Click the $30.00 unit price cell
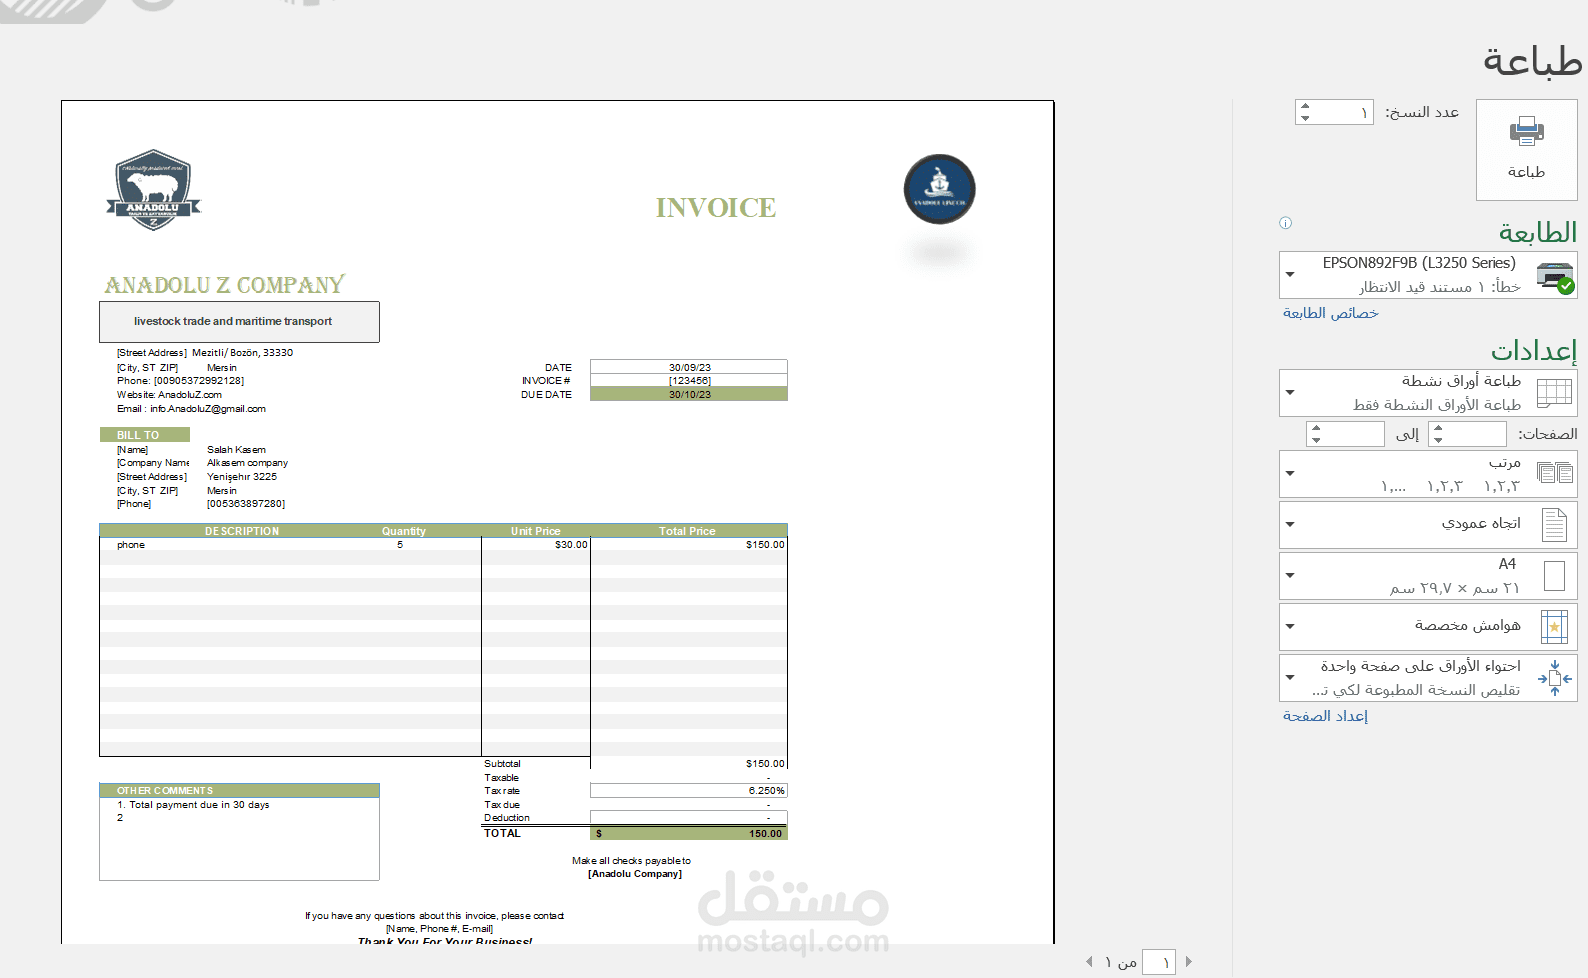This screenshot has width=1588, height=978. (571, 545)
